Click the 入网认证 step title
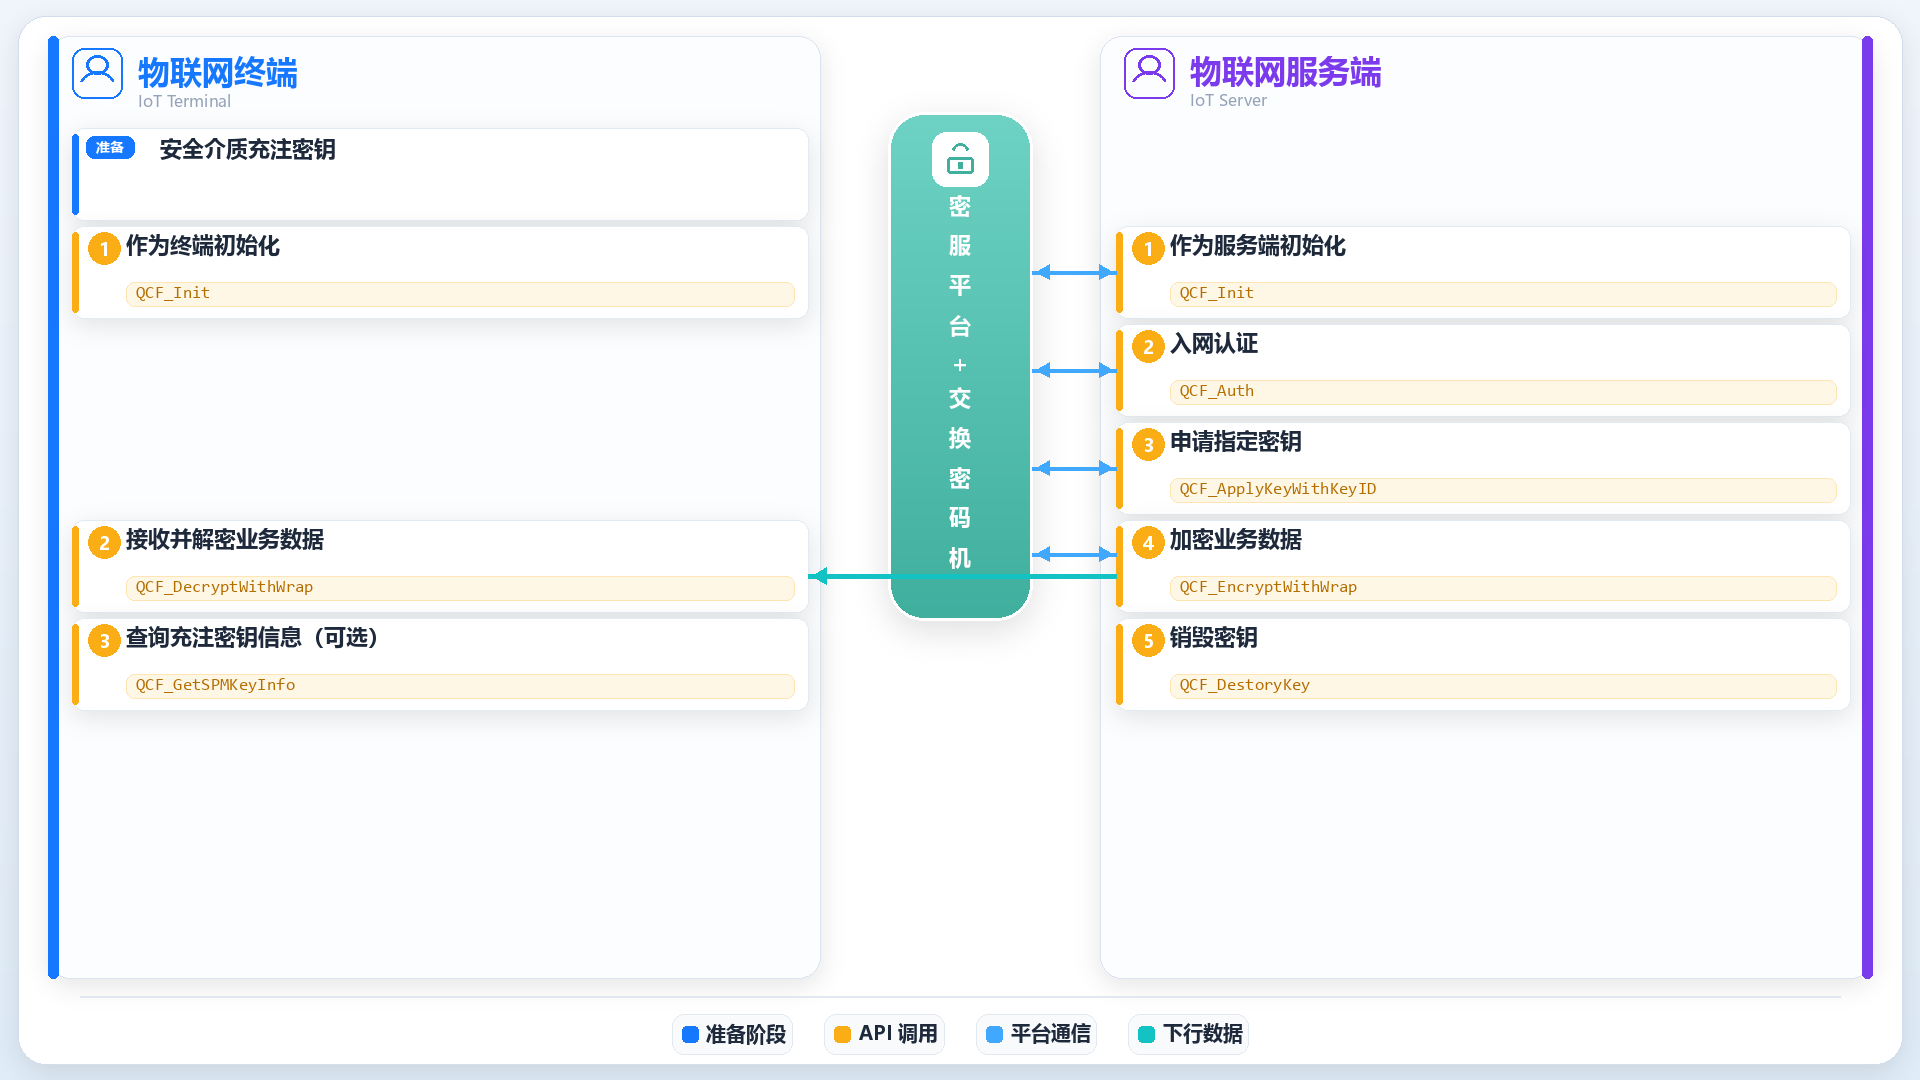This screenshot has width=1920, height=1080. (x=1214, y=344)
